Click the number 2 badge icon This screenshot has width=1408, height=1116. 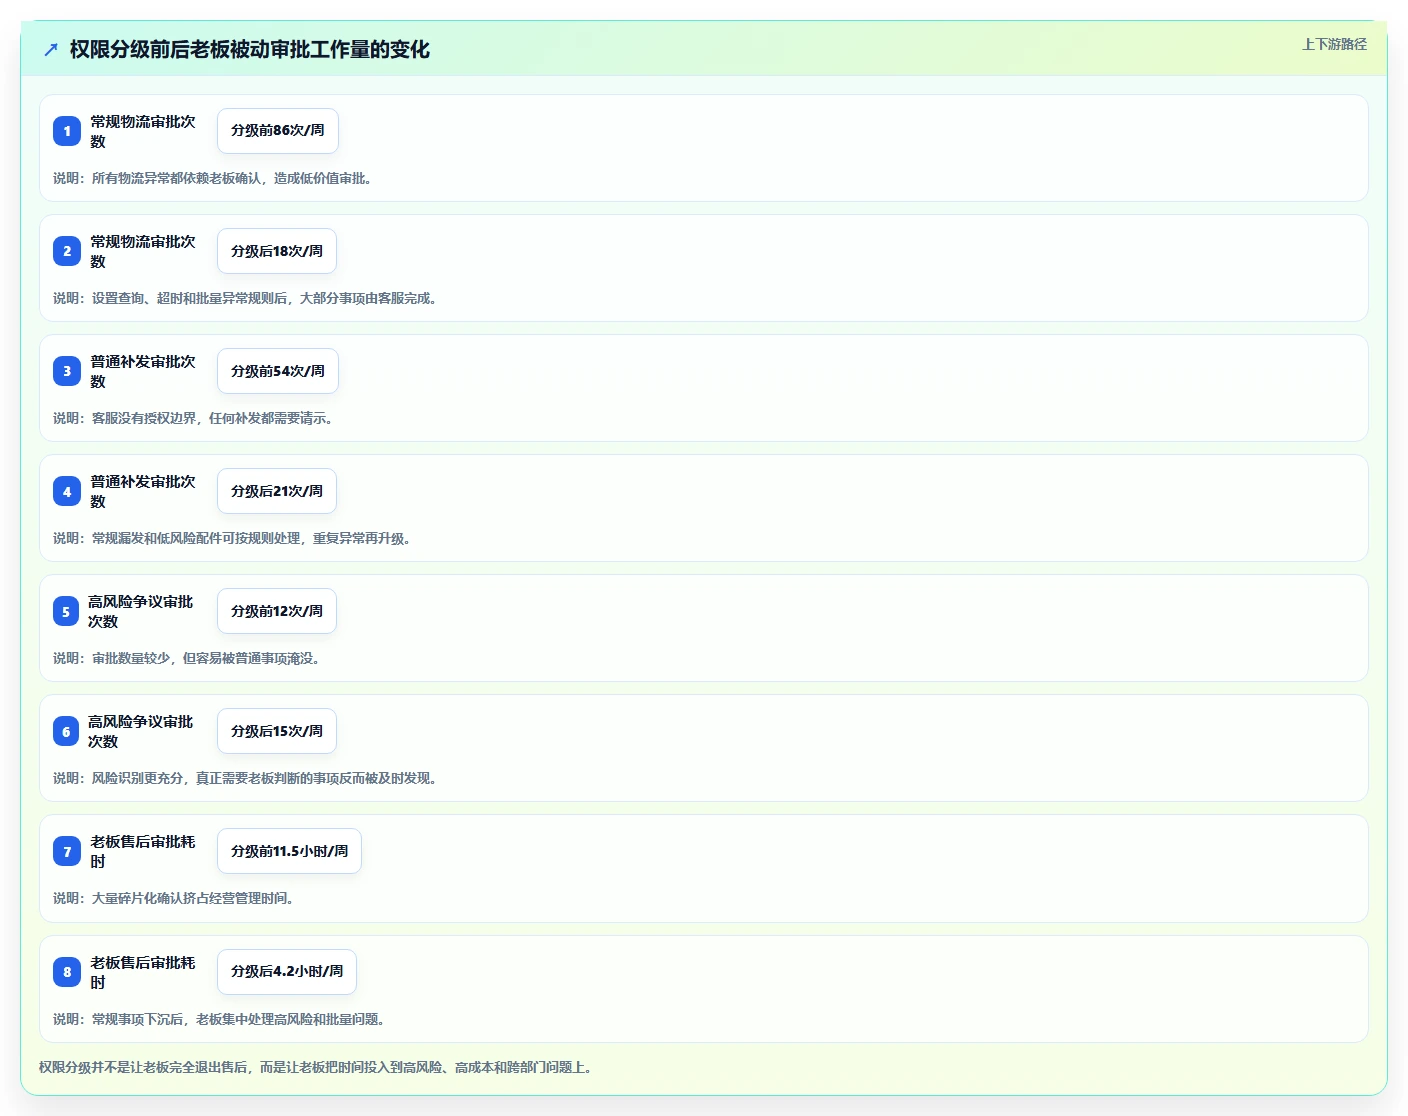tap(67, 251)
